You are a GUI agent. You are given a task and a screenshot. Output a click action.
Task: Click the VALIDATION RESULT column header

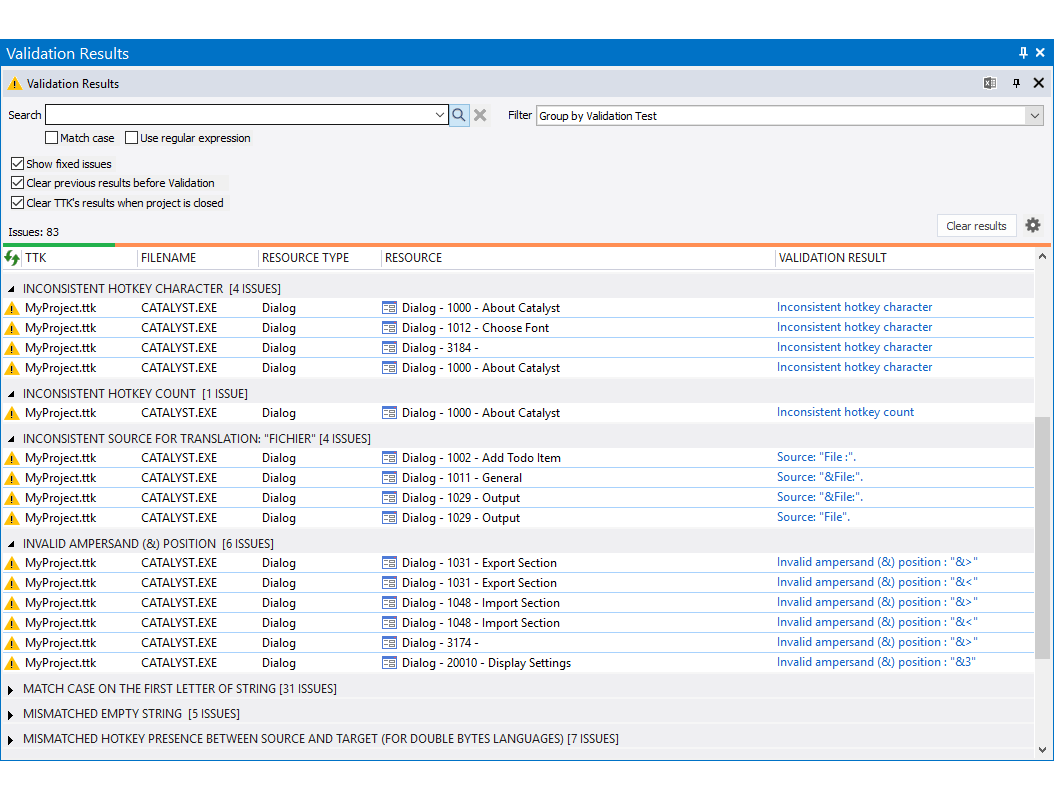(x=832, y=257)
